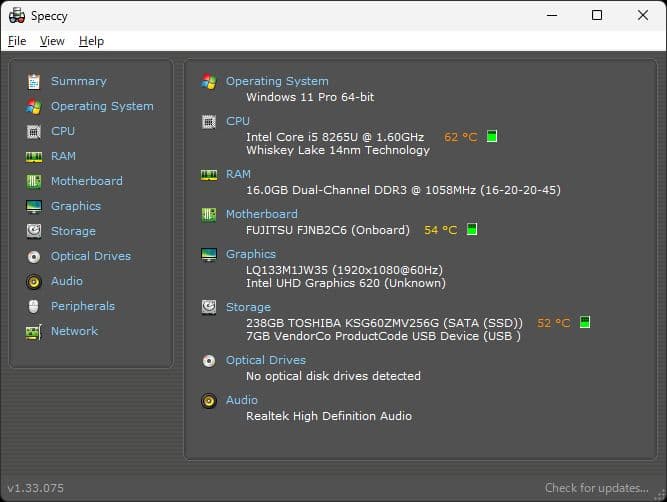Open Storage section from sidebar
Image resolution: width=667 pixels, height=502 pixels.
tap(73, 231)
